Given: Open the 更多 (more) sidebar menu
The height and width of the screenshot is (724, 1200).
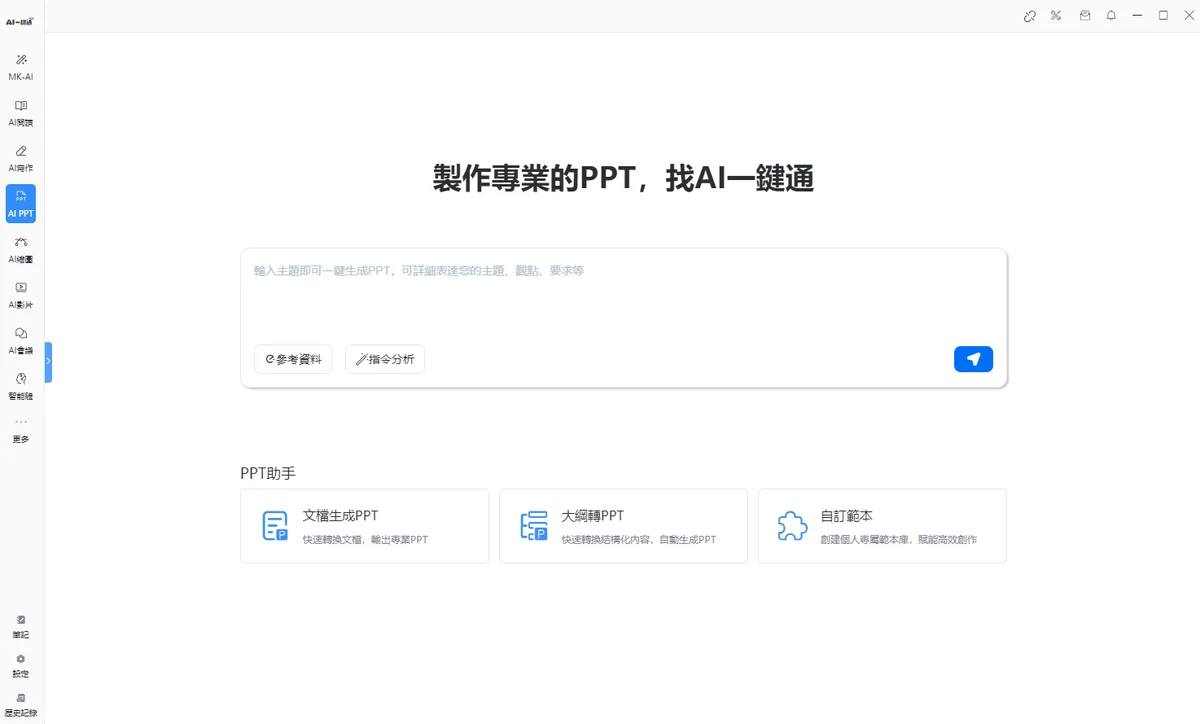Looking at the screenshot, I should pos(21,431).
